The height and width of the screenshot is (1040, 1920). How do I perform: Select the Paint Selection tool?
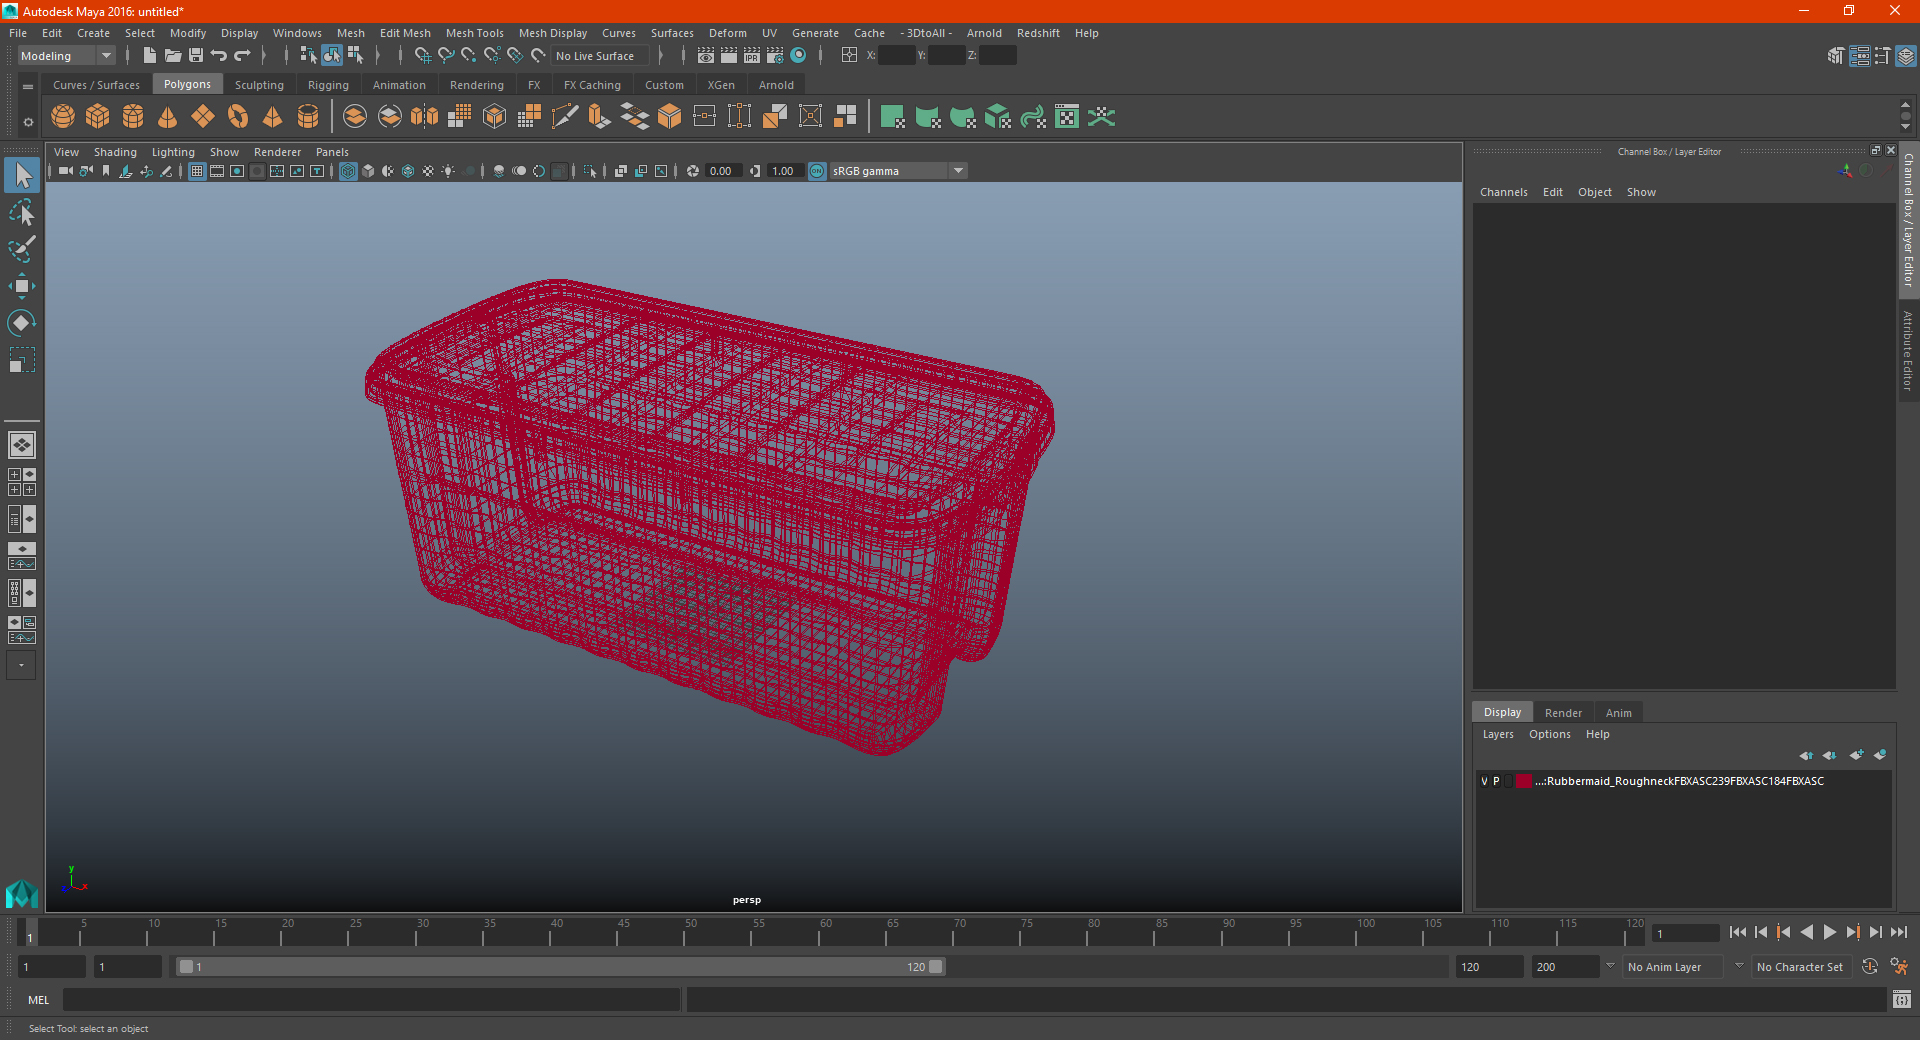click(x=21, y=249)
